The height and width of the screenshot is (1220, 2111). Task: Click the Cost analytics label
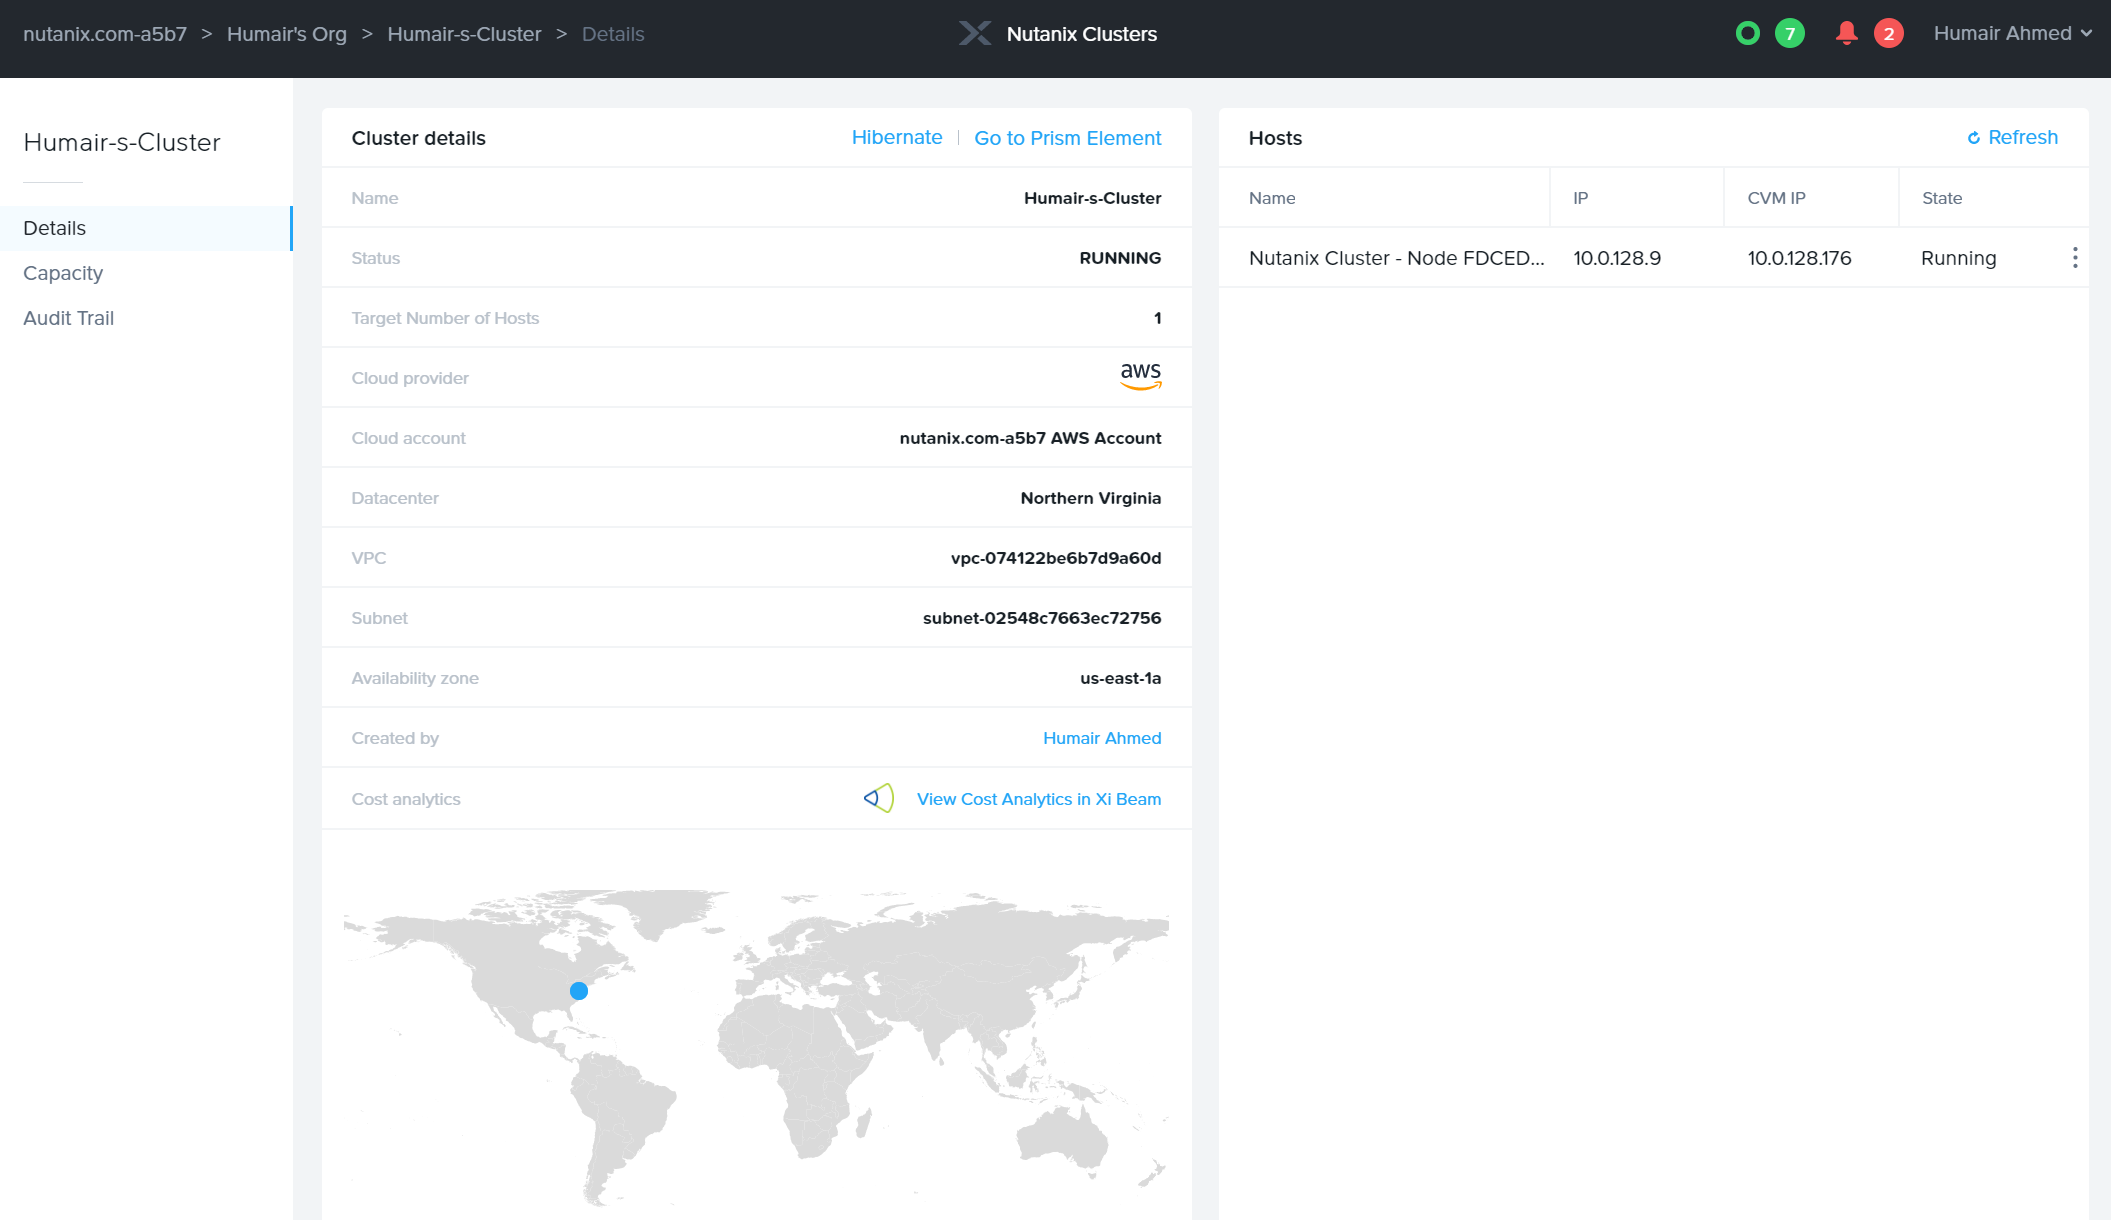[406, 799]
